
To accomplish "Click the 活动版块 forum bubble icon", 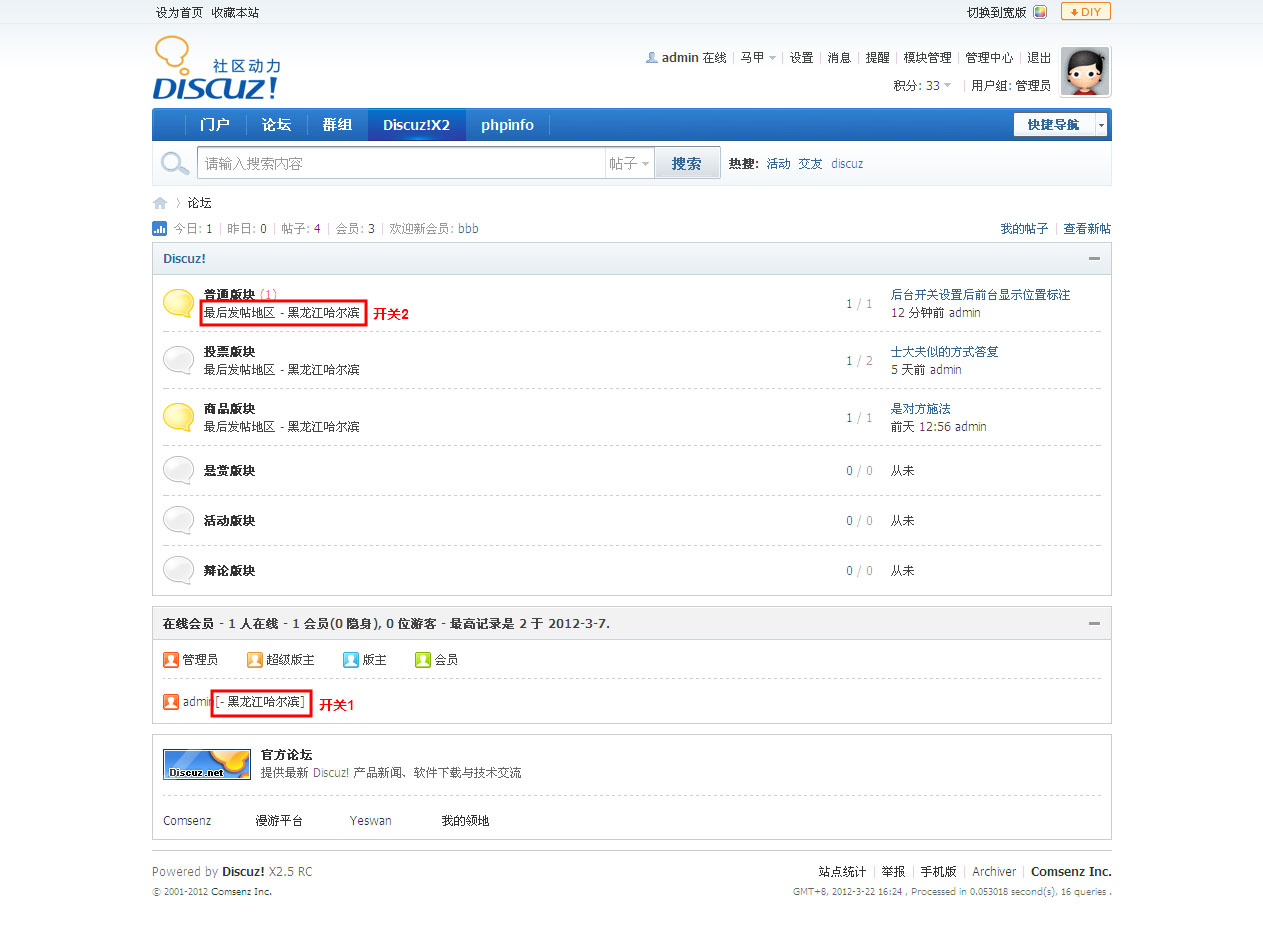I will [x=179, y=520].
